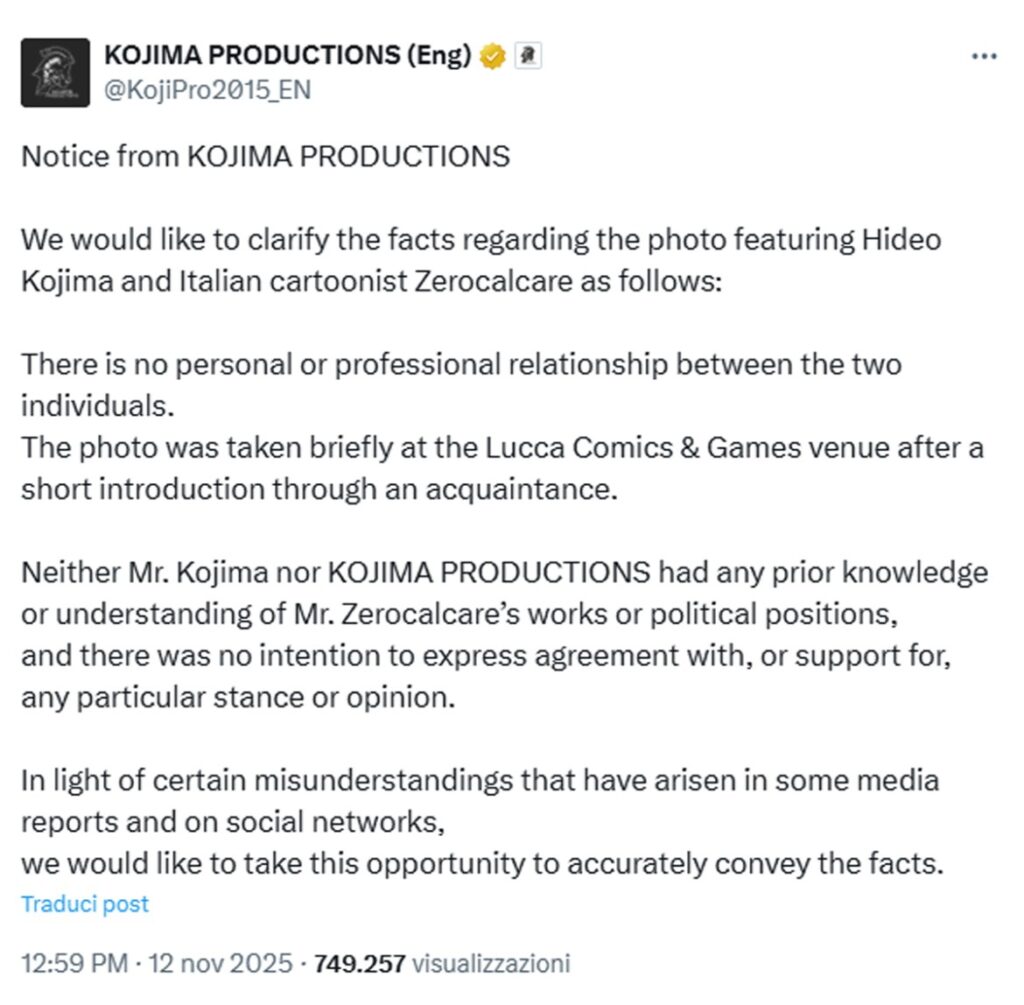Click the 12 nov 2025 date

[x=221, y=964]
